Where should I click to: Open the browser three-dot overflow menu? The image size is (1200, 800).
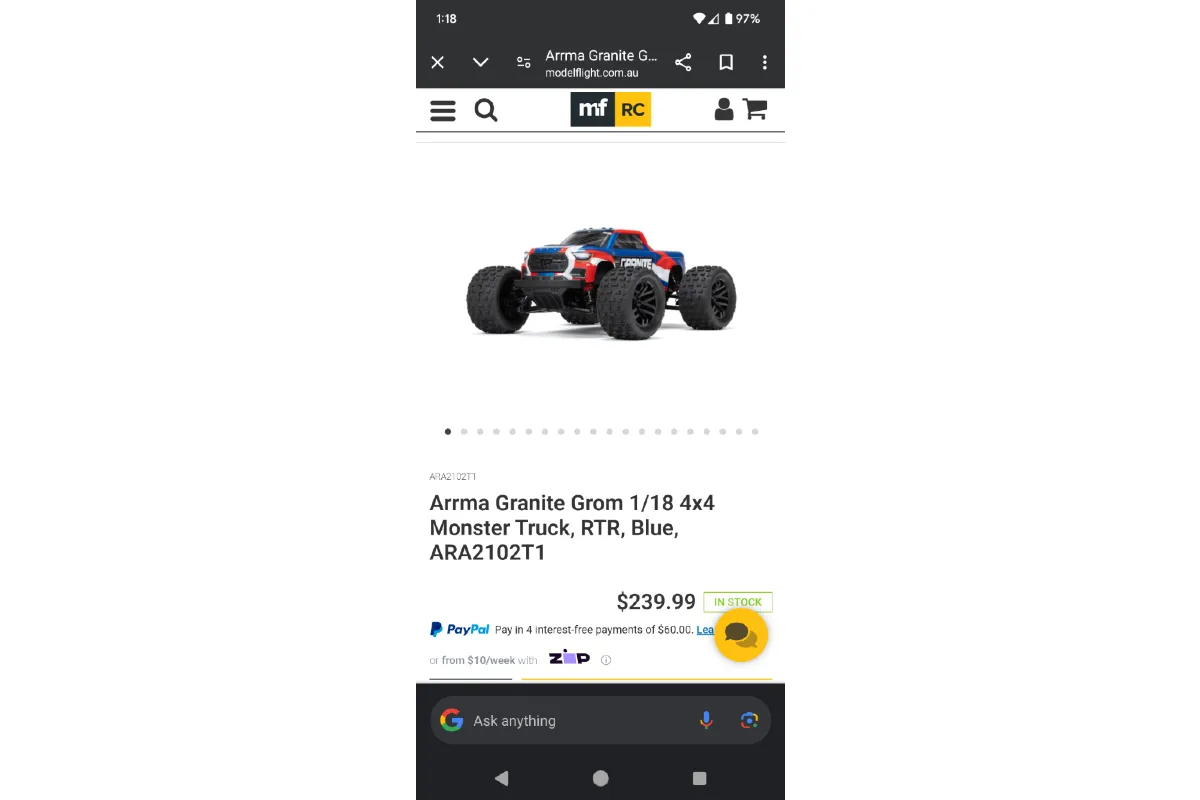[x=765, y=62]
